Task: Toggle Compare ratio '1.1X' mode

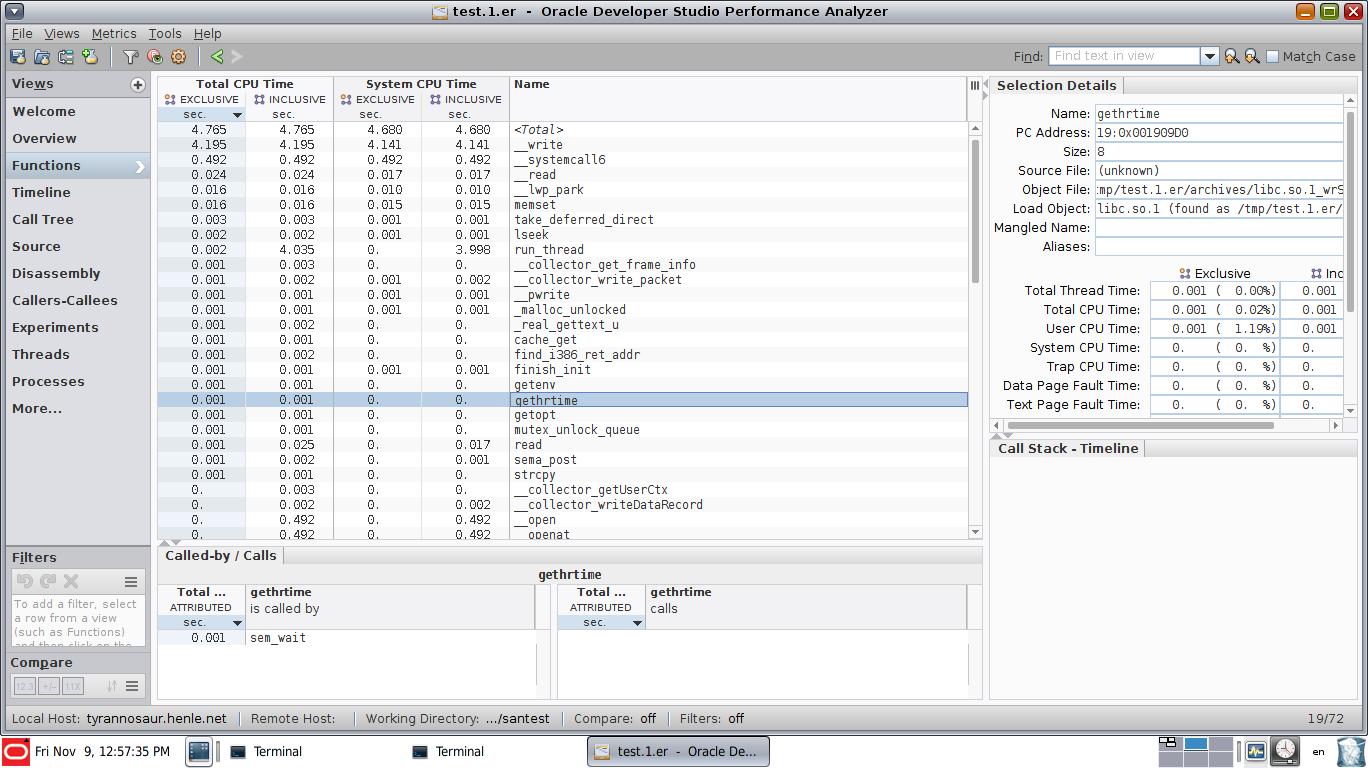Action: coord(72,686)
